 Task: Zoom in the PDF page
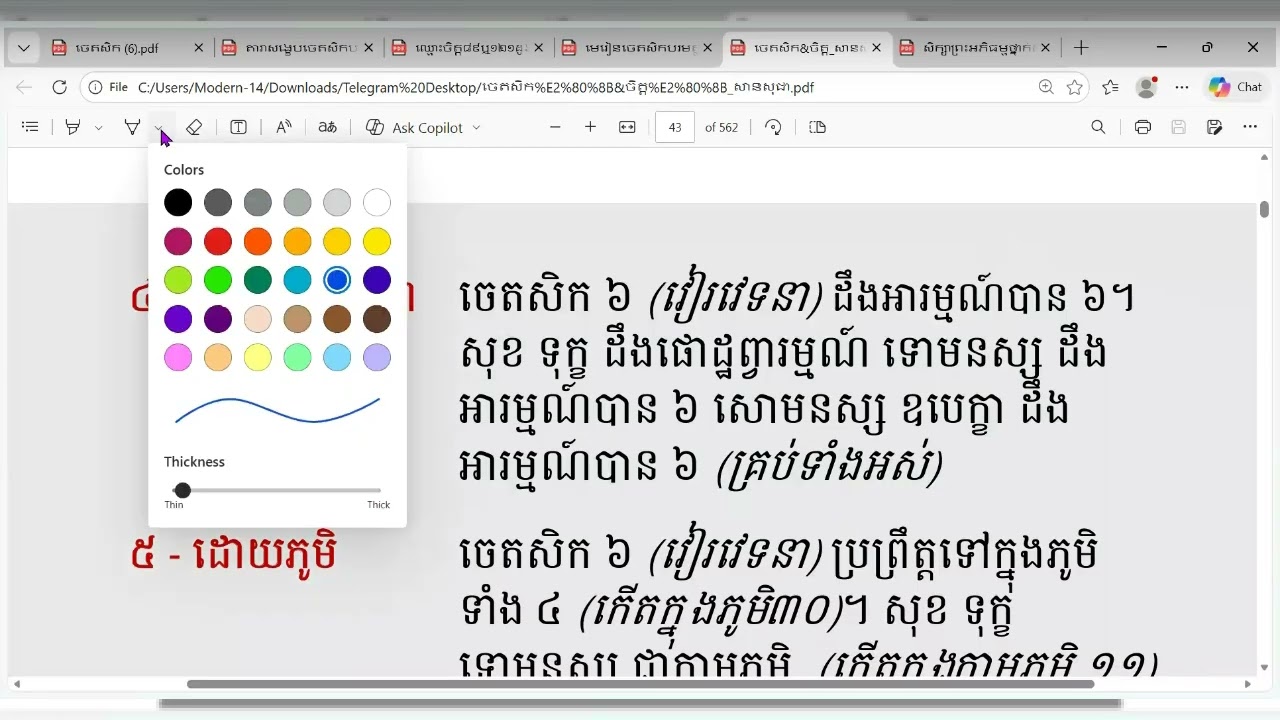[x=590, y=127]
